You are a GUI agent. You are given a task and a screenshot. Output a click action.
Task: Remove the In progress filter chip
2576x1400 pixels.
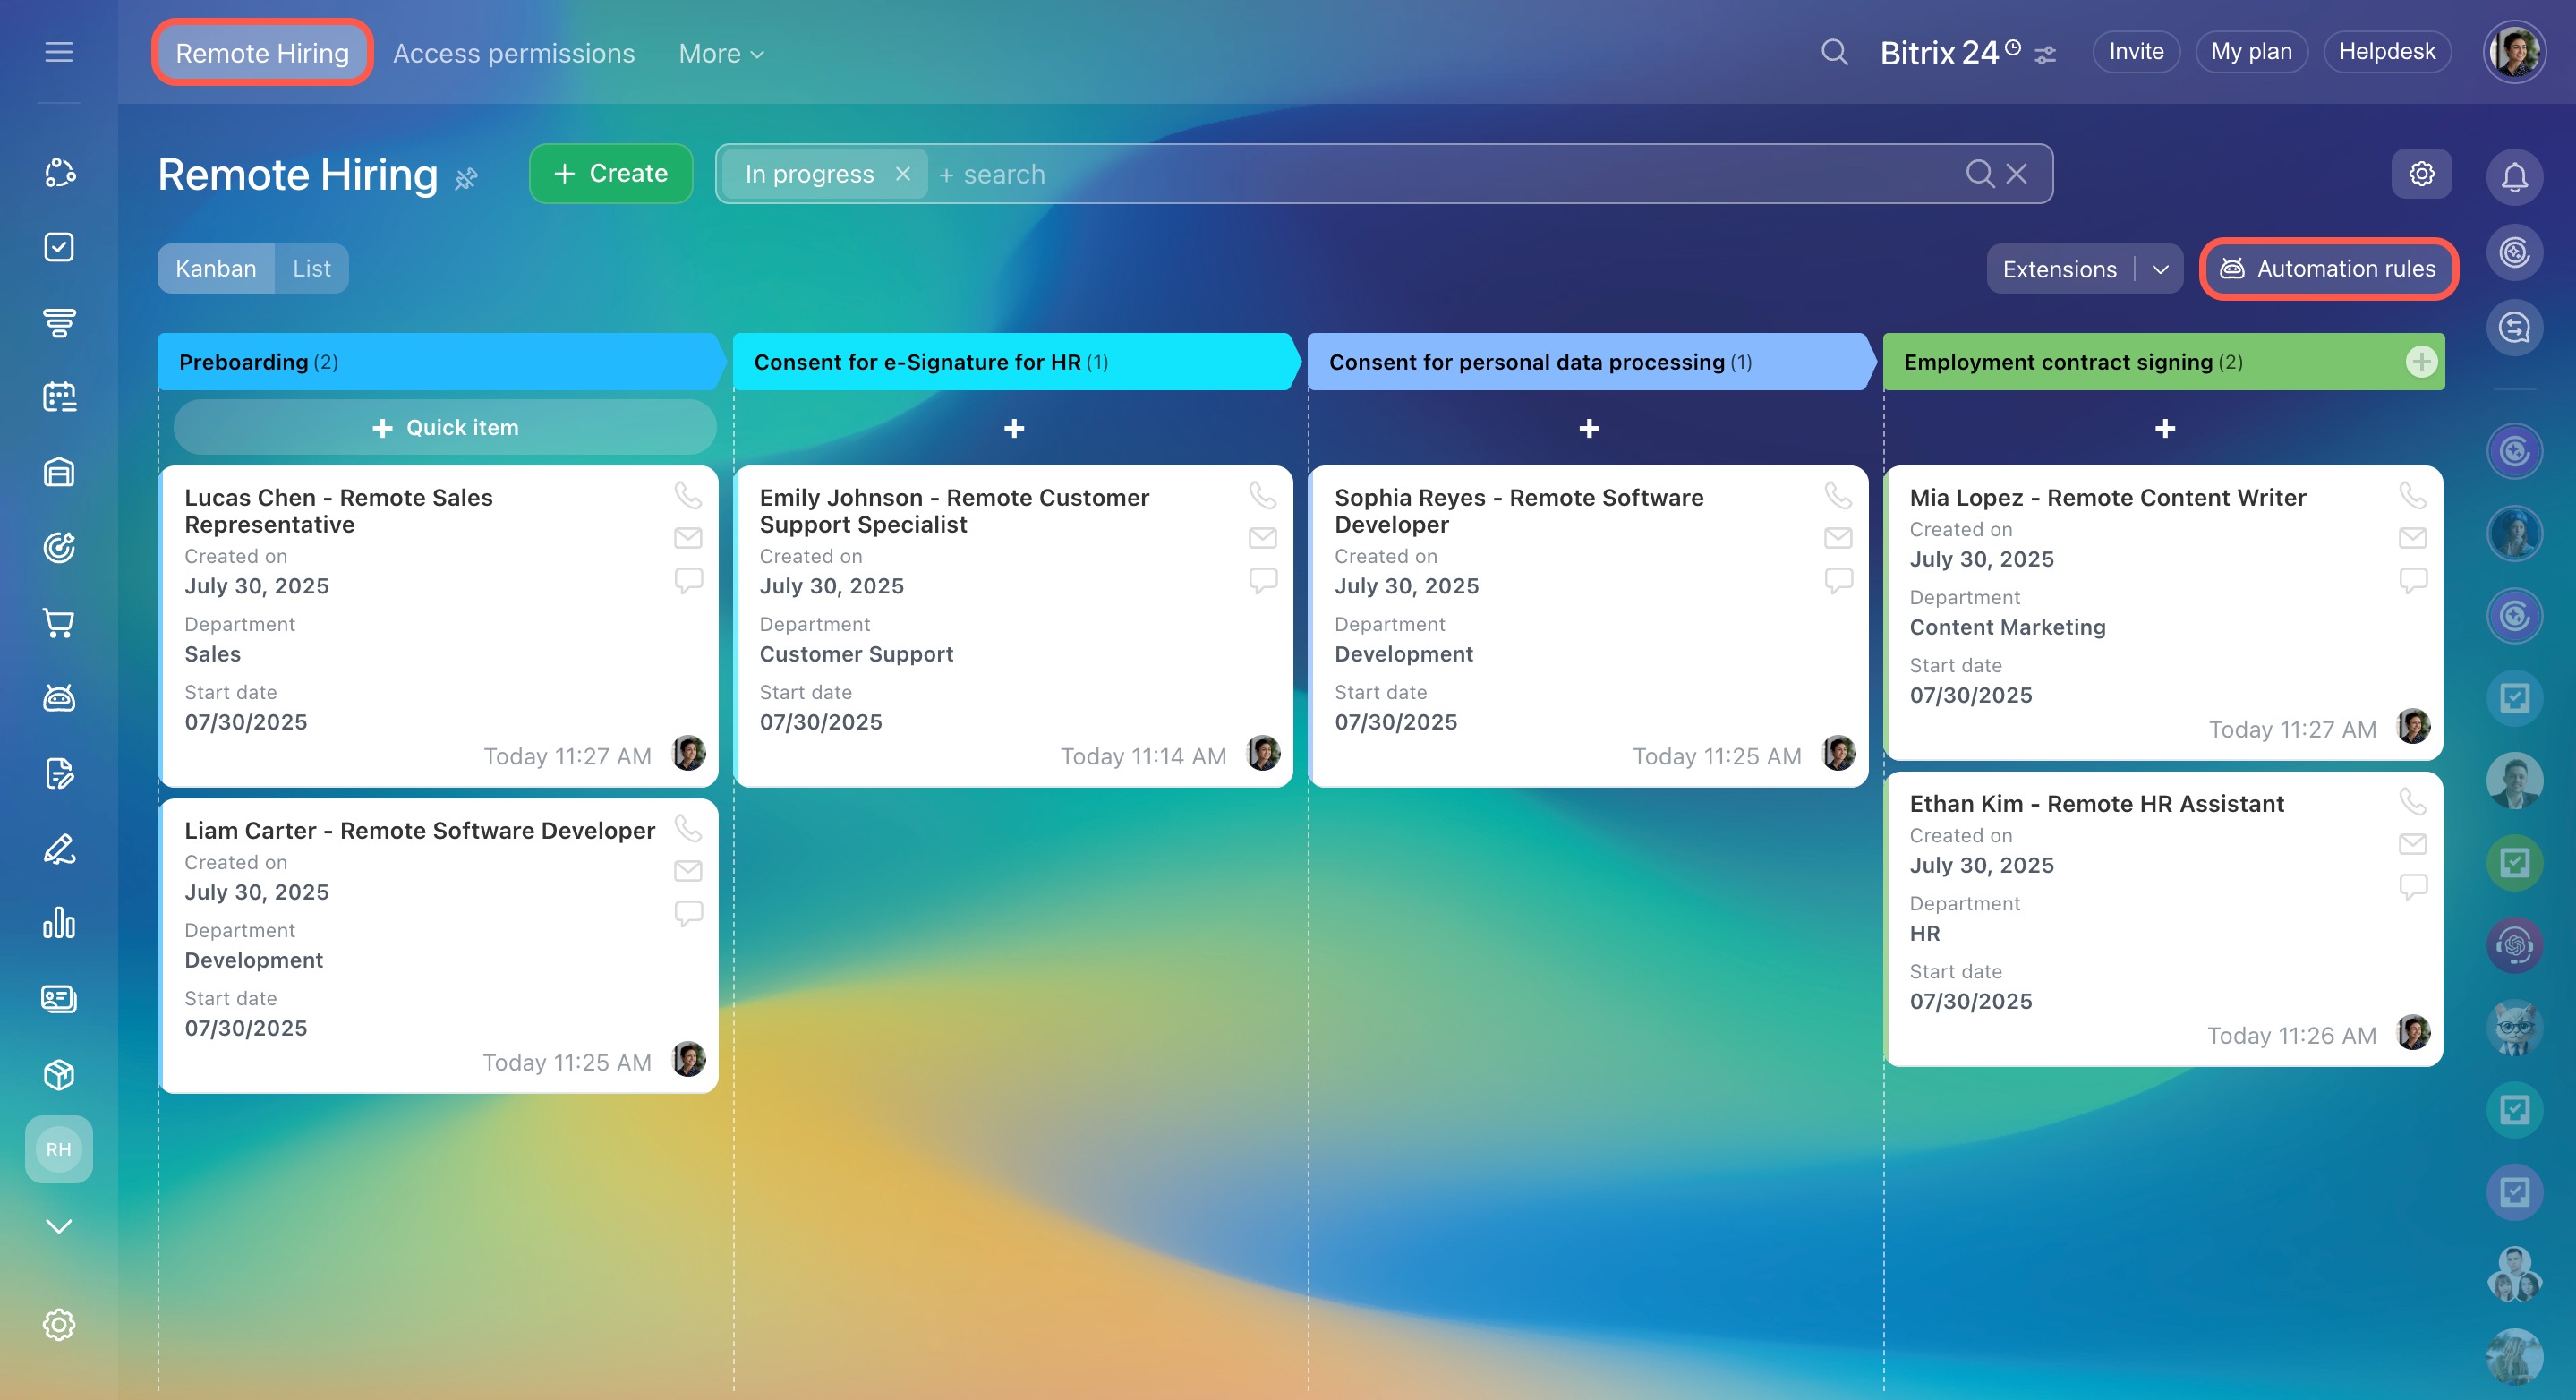[903, 174]
